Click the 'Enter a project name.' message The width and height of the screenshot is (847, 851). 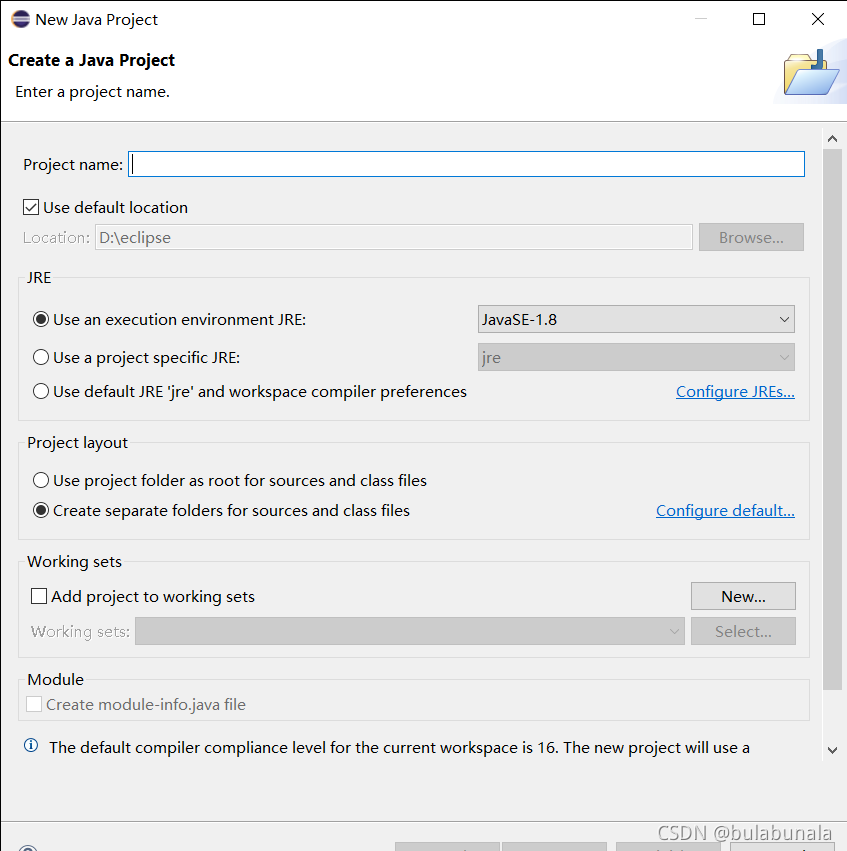click(x=92, y=92)
